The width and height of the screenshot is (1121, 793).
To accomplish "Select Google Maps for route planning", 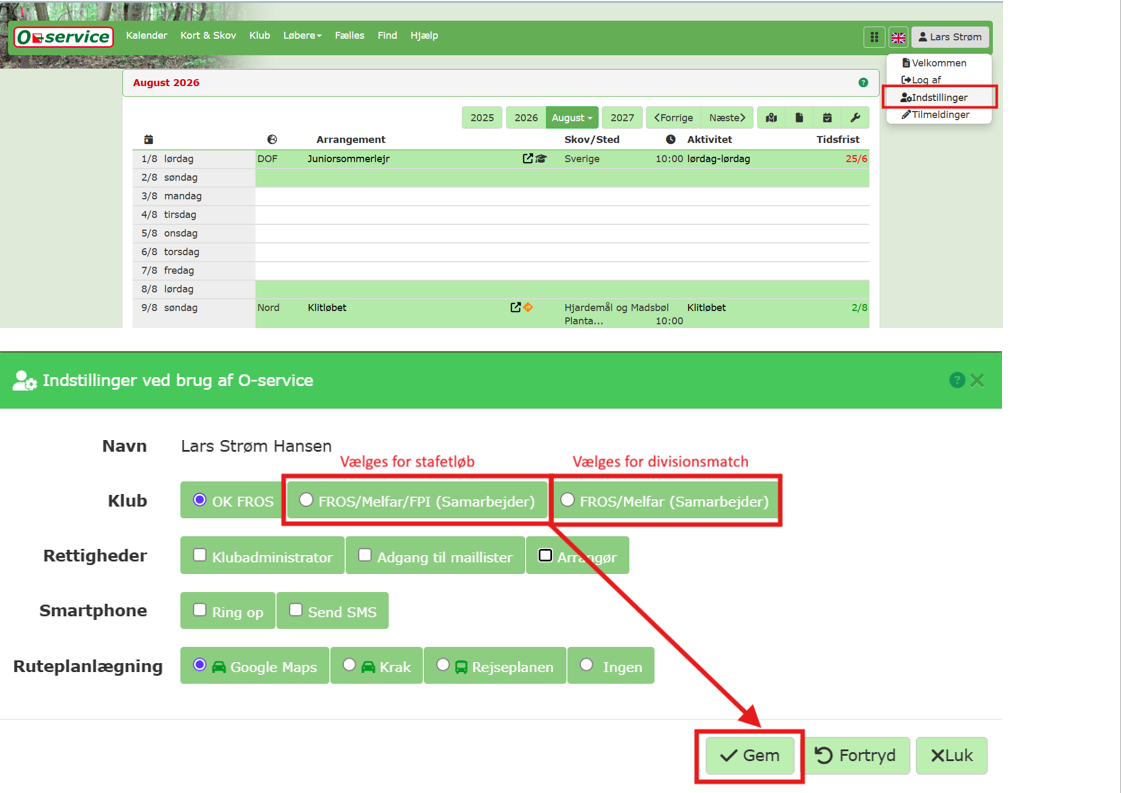I will pos(199,665).
